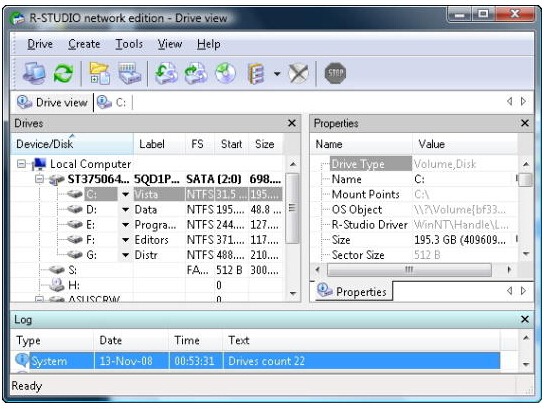Screen dimensions: 545x409
Task: Click the Value column header in Properties
Action: (465, 144)
